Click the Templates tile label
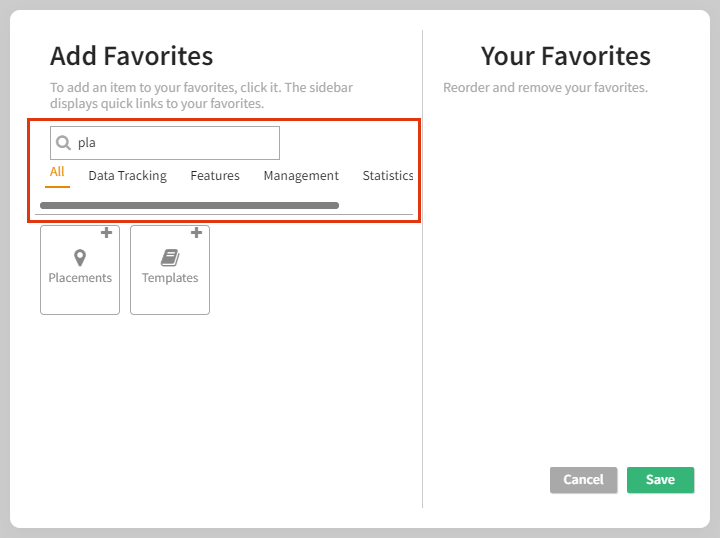Screen dimensions: 720x538 coord(170,278)
